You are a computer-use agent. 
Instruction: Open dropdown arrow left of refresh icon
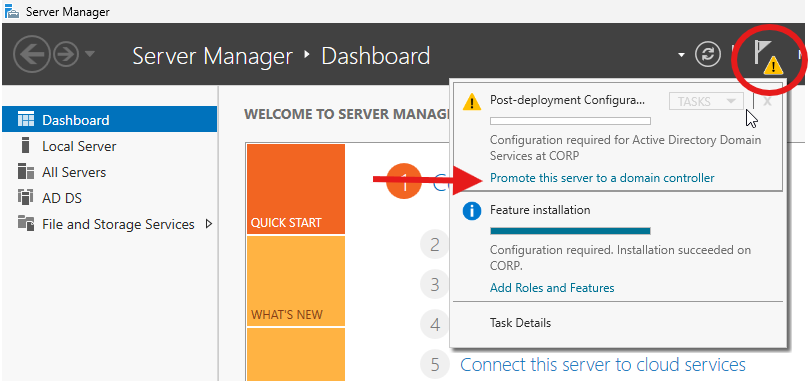coord(682,55)
